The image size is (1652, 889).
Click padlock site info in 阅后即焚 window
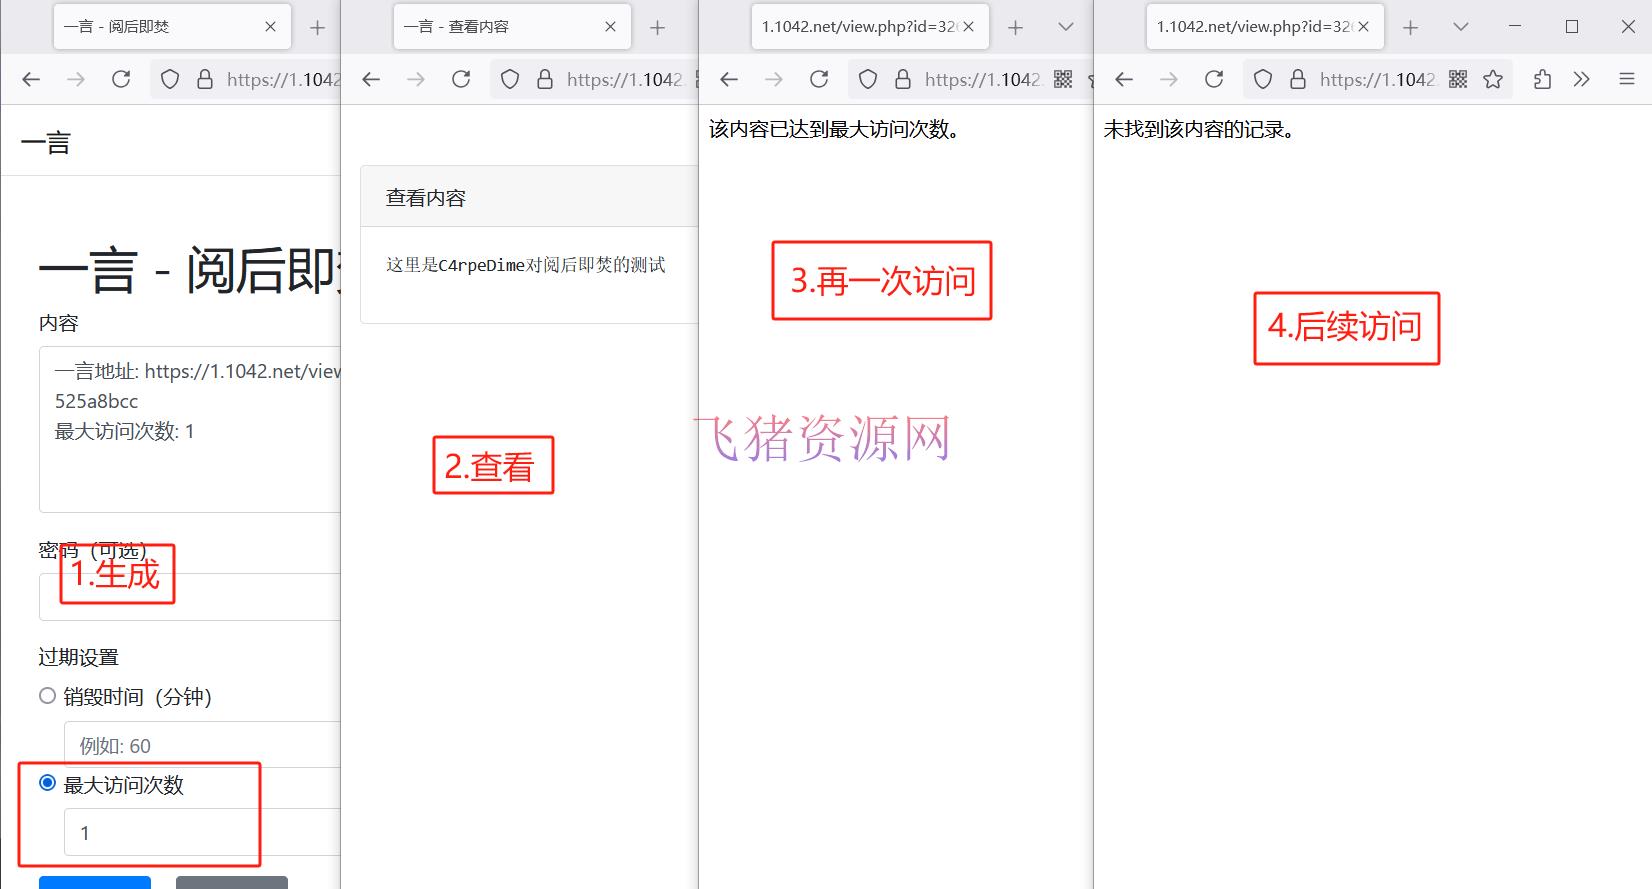(x=205, y=79)
